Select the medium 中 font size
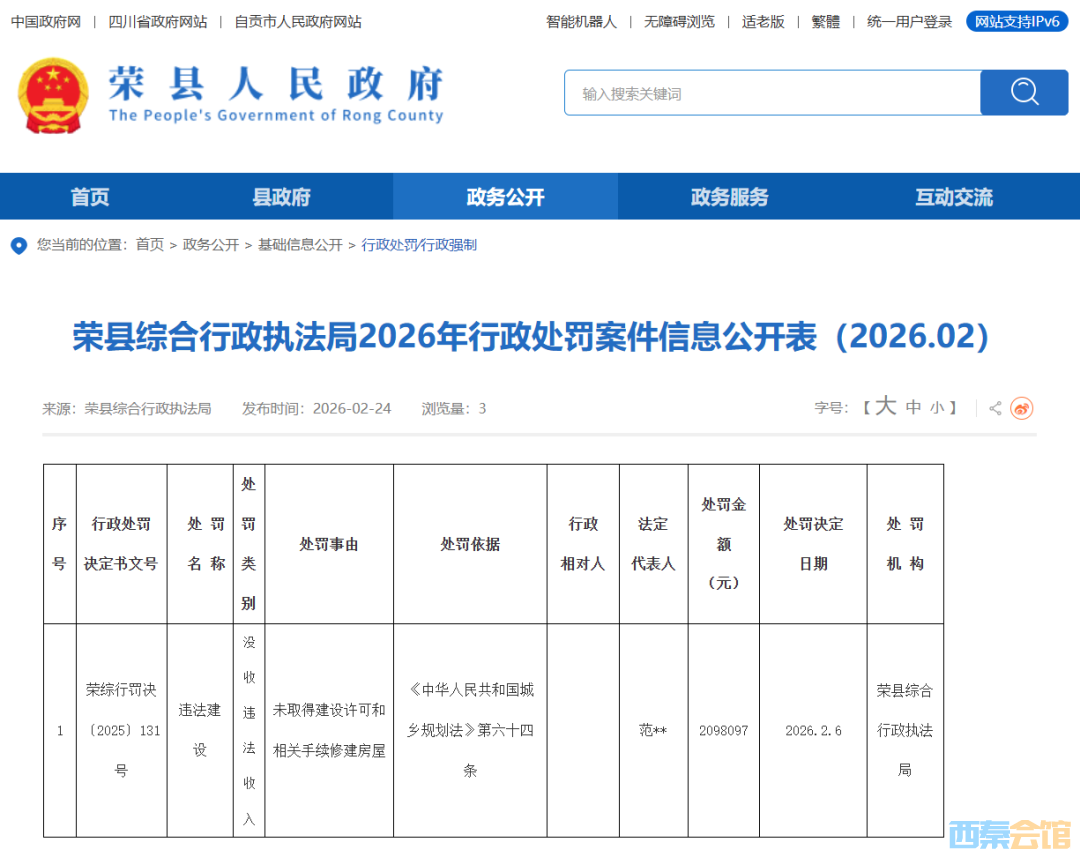 913,408
